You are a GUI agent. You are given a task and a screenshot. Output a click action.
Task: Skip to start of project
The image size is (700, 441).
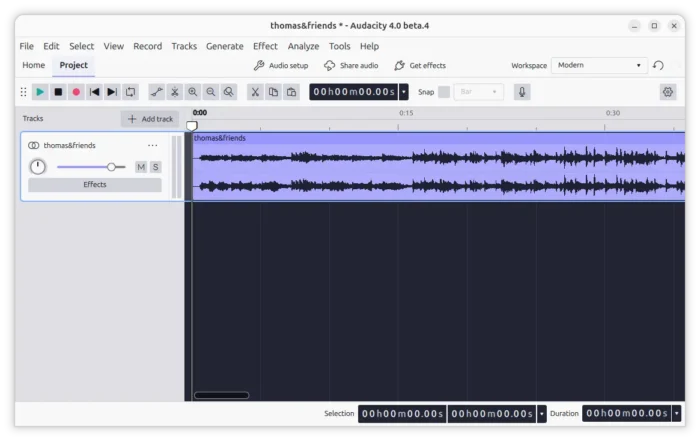click(94, 92)
